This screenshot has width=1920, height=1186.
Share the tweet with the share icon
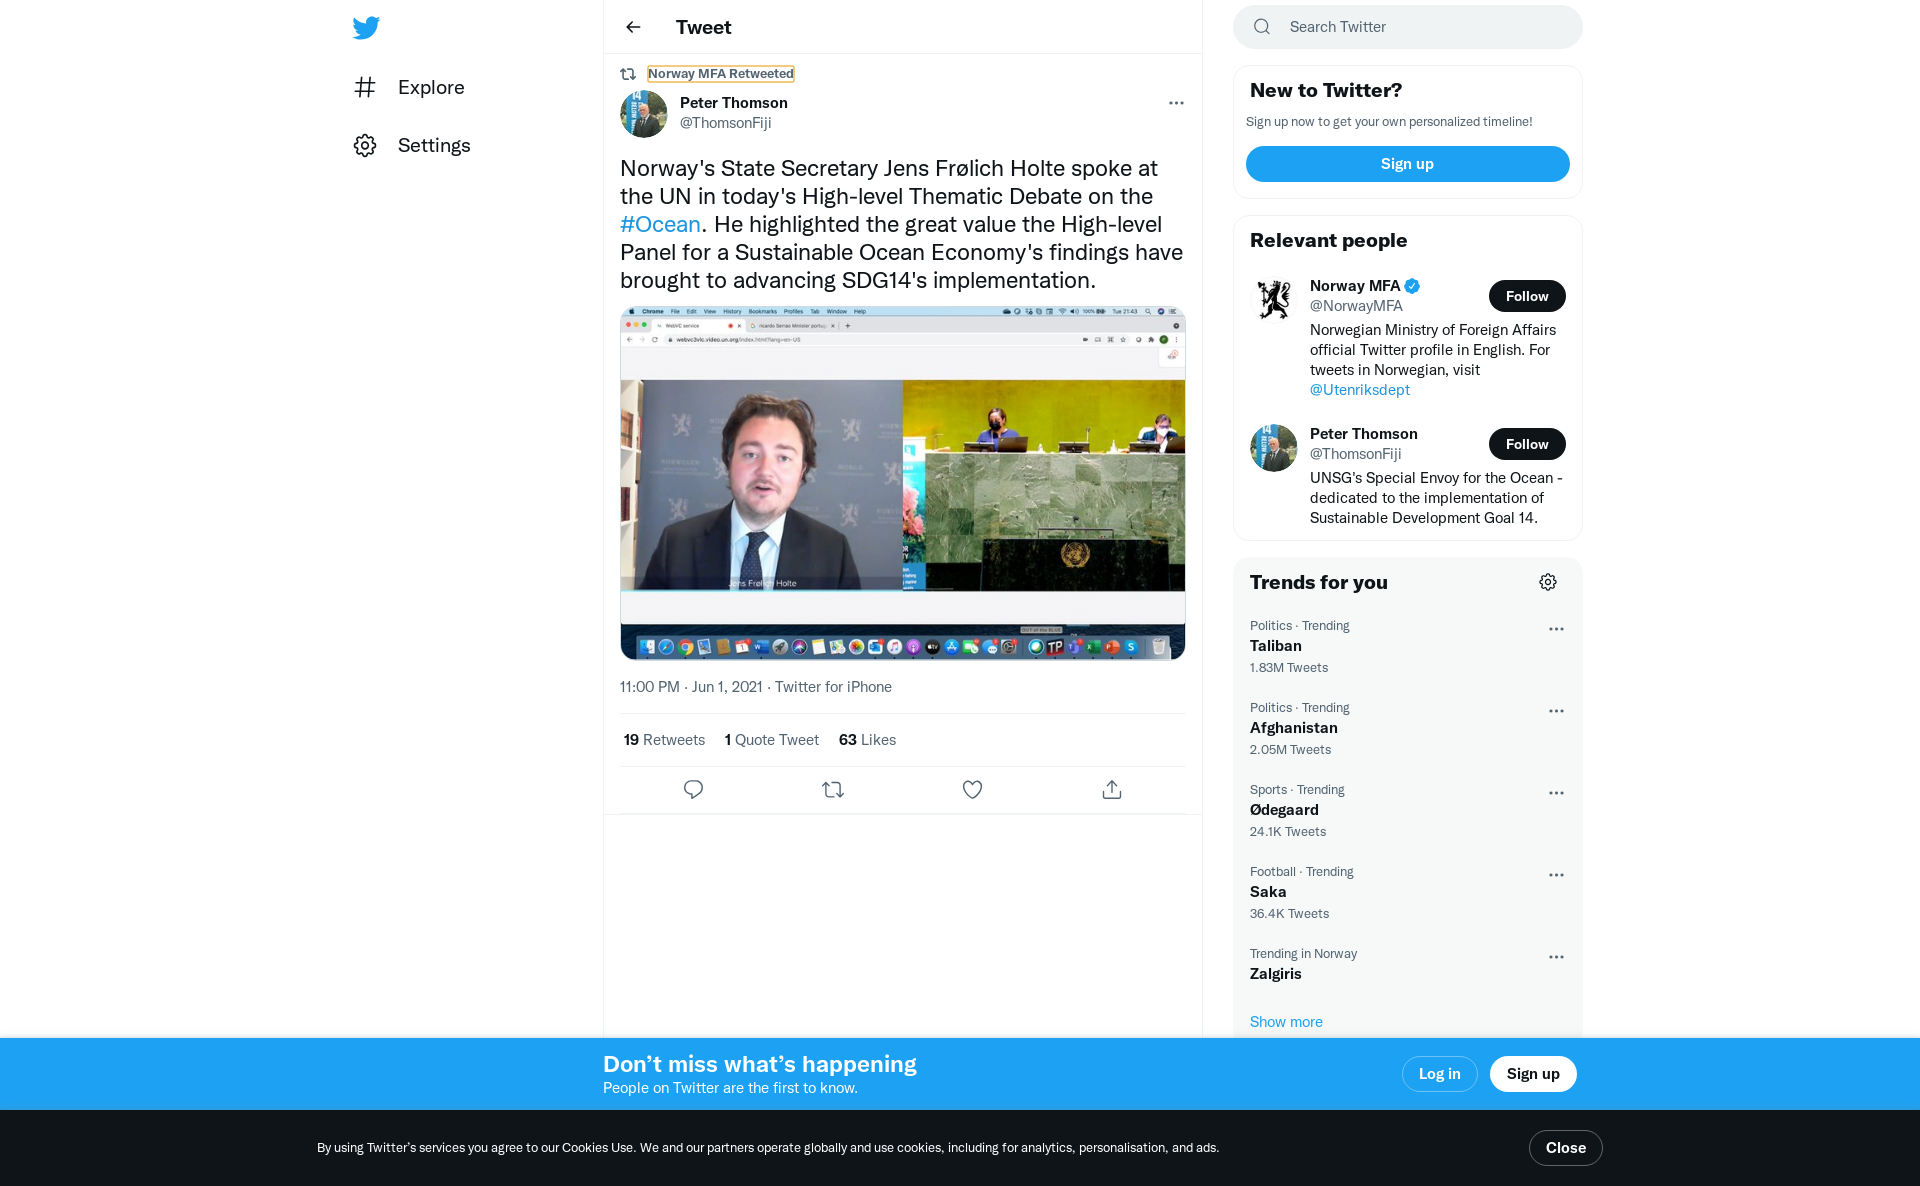(1112, 790)
